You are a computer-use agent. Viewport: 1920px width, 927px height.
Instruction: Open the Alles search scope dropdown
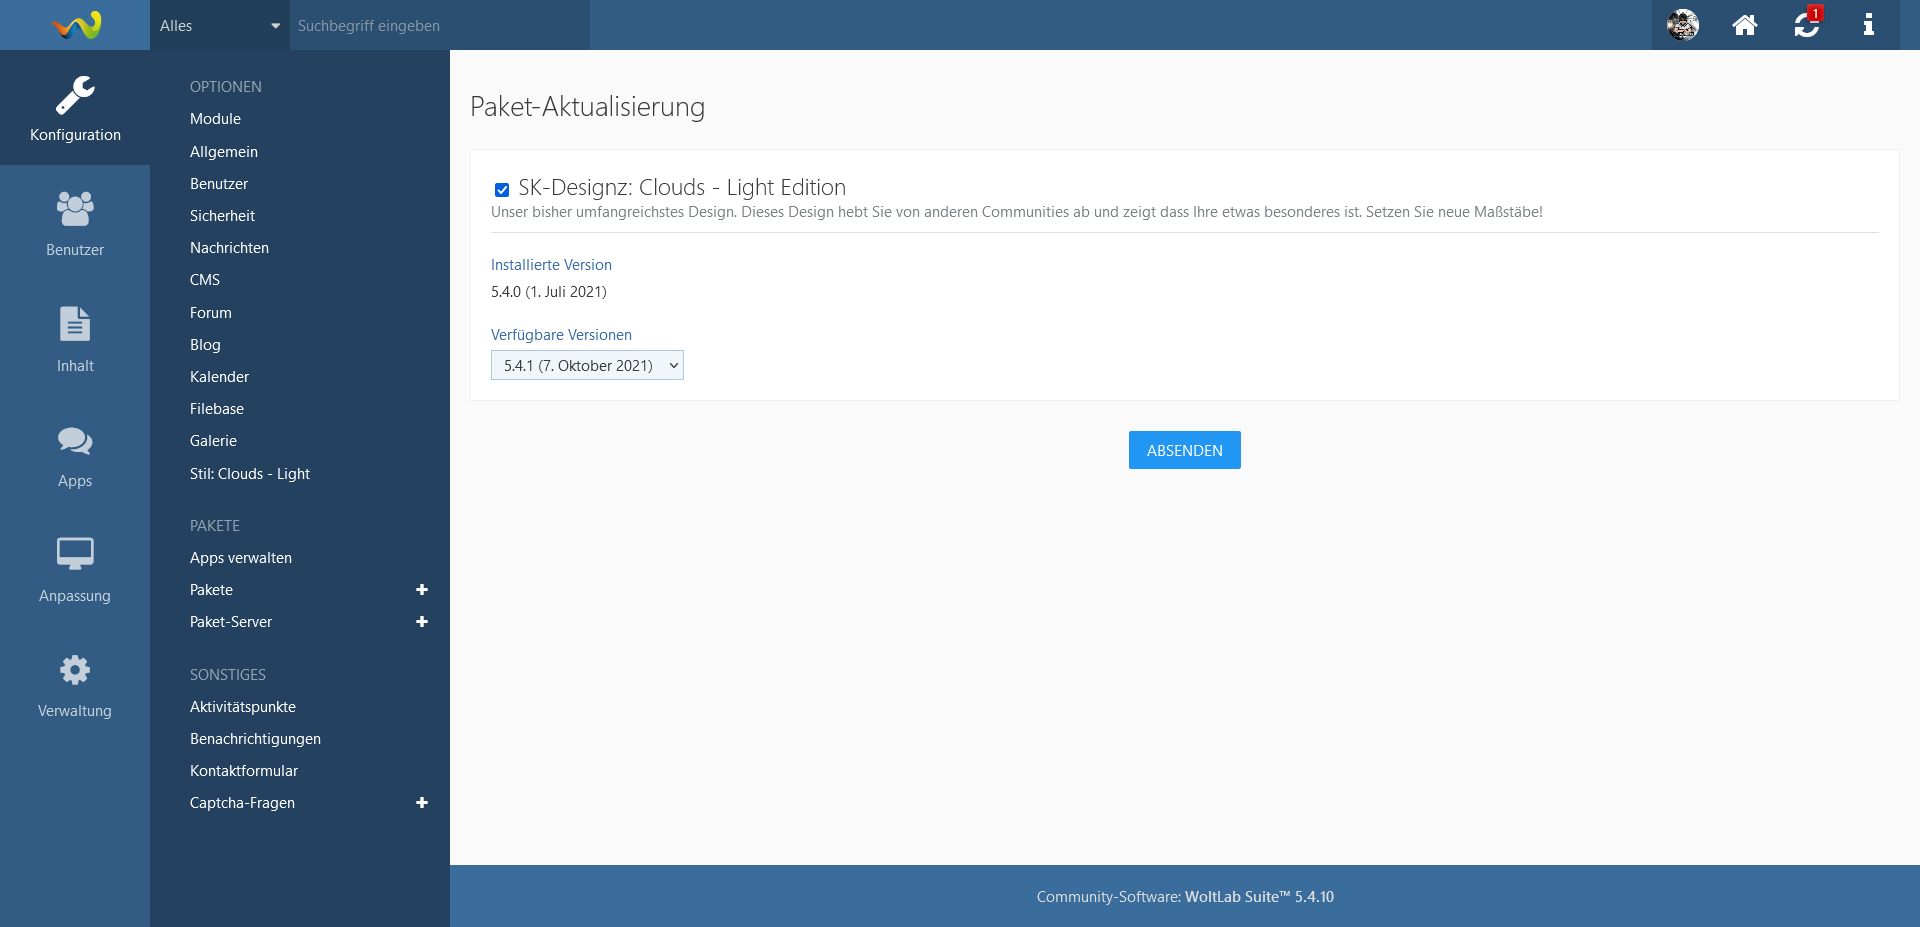[219, 26]
